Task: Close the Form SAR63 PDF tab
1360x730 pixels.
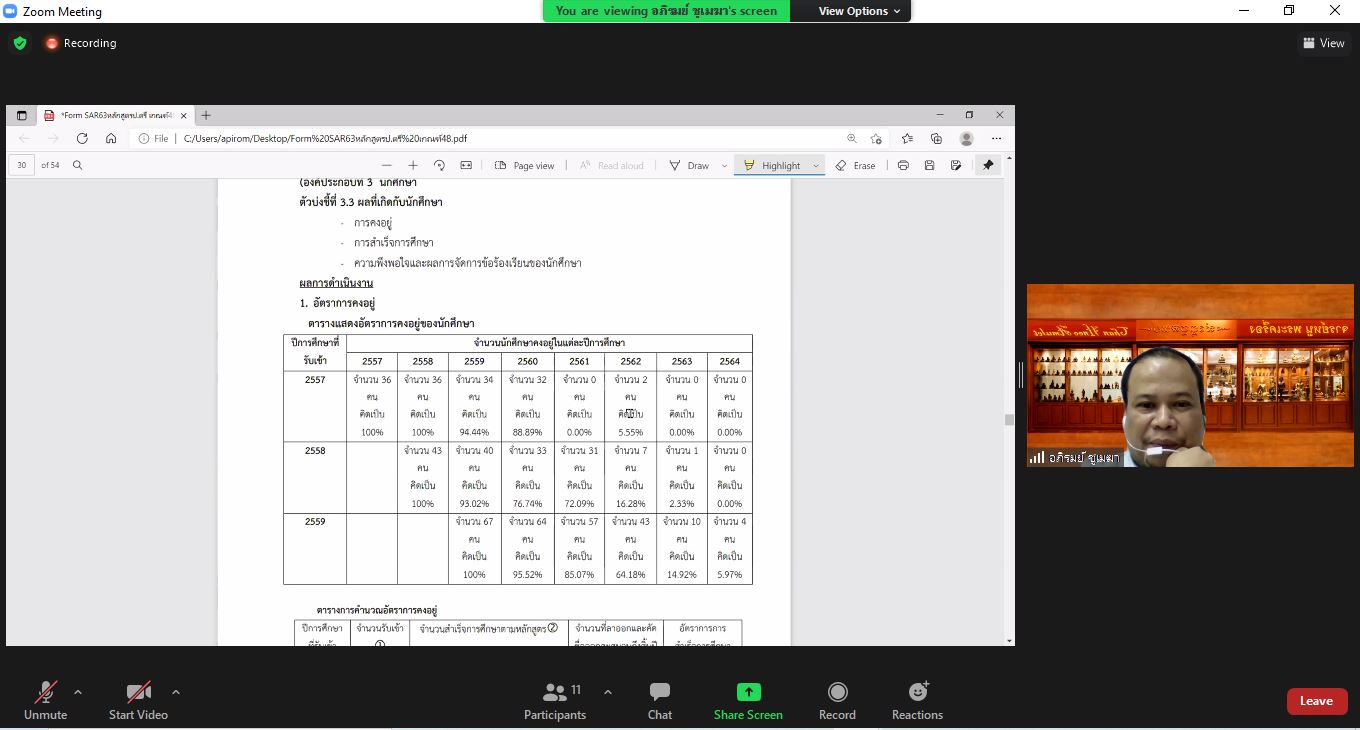Action: coord(183,115)
